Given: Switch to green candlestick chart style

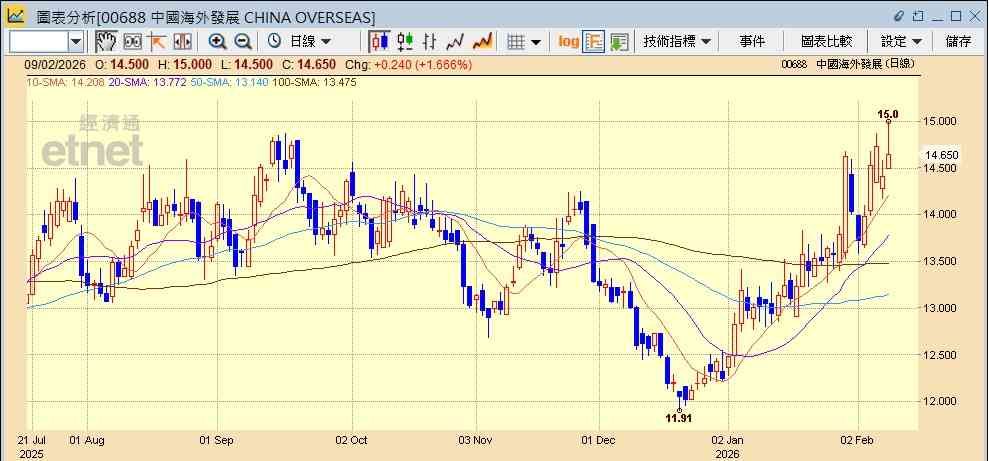Looking at the screenshot, I should [405, 42].
